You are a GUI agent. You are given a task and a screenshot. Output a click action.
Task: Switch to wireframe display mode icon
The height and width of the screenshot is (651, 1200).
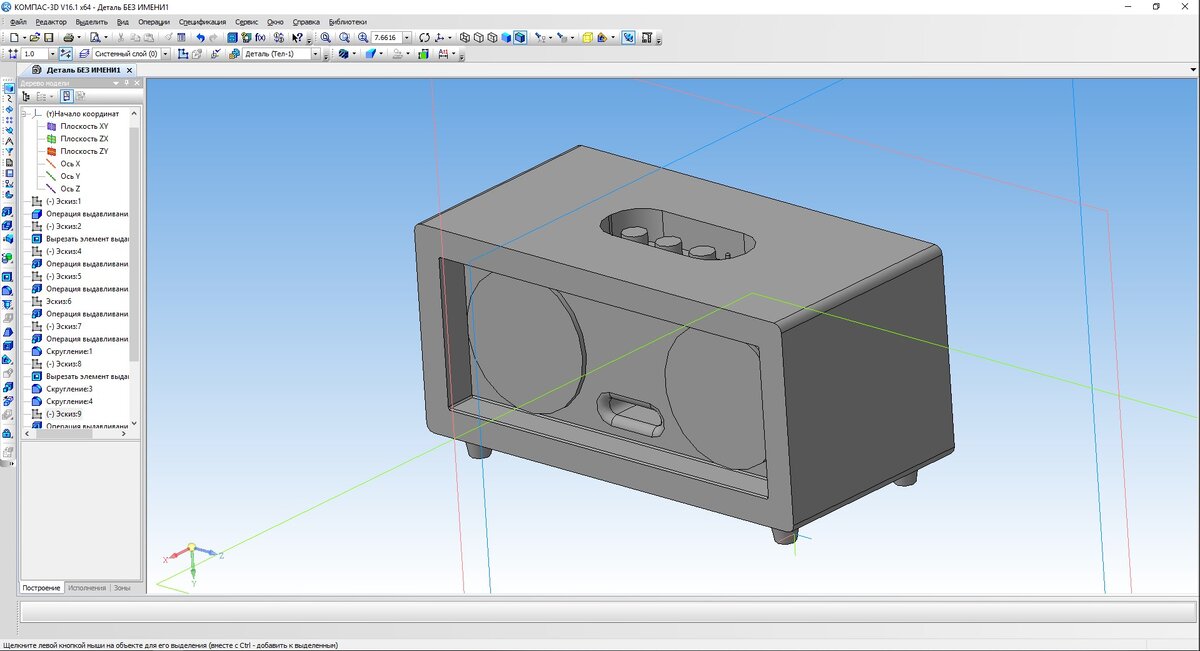464,37
